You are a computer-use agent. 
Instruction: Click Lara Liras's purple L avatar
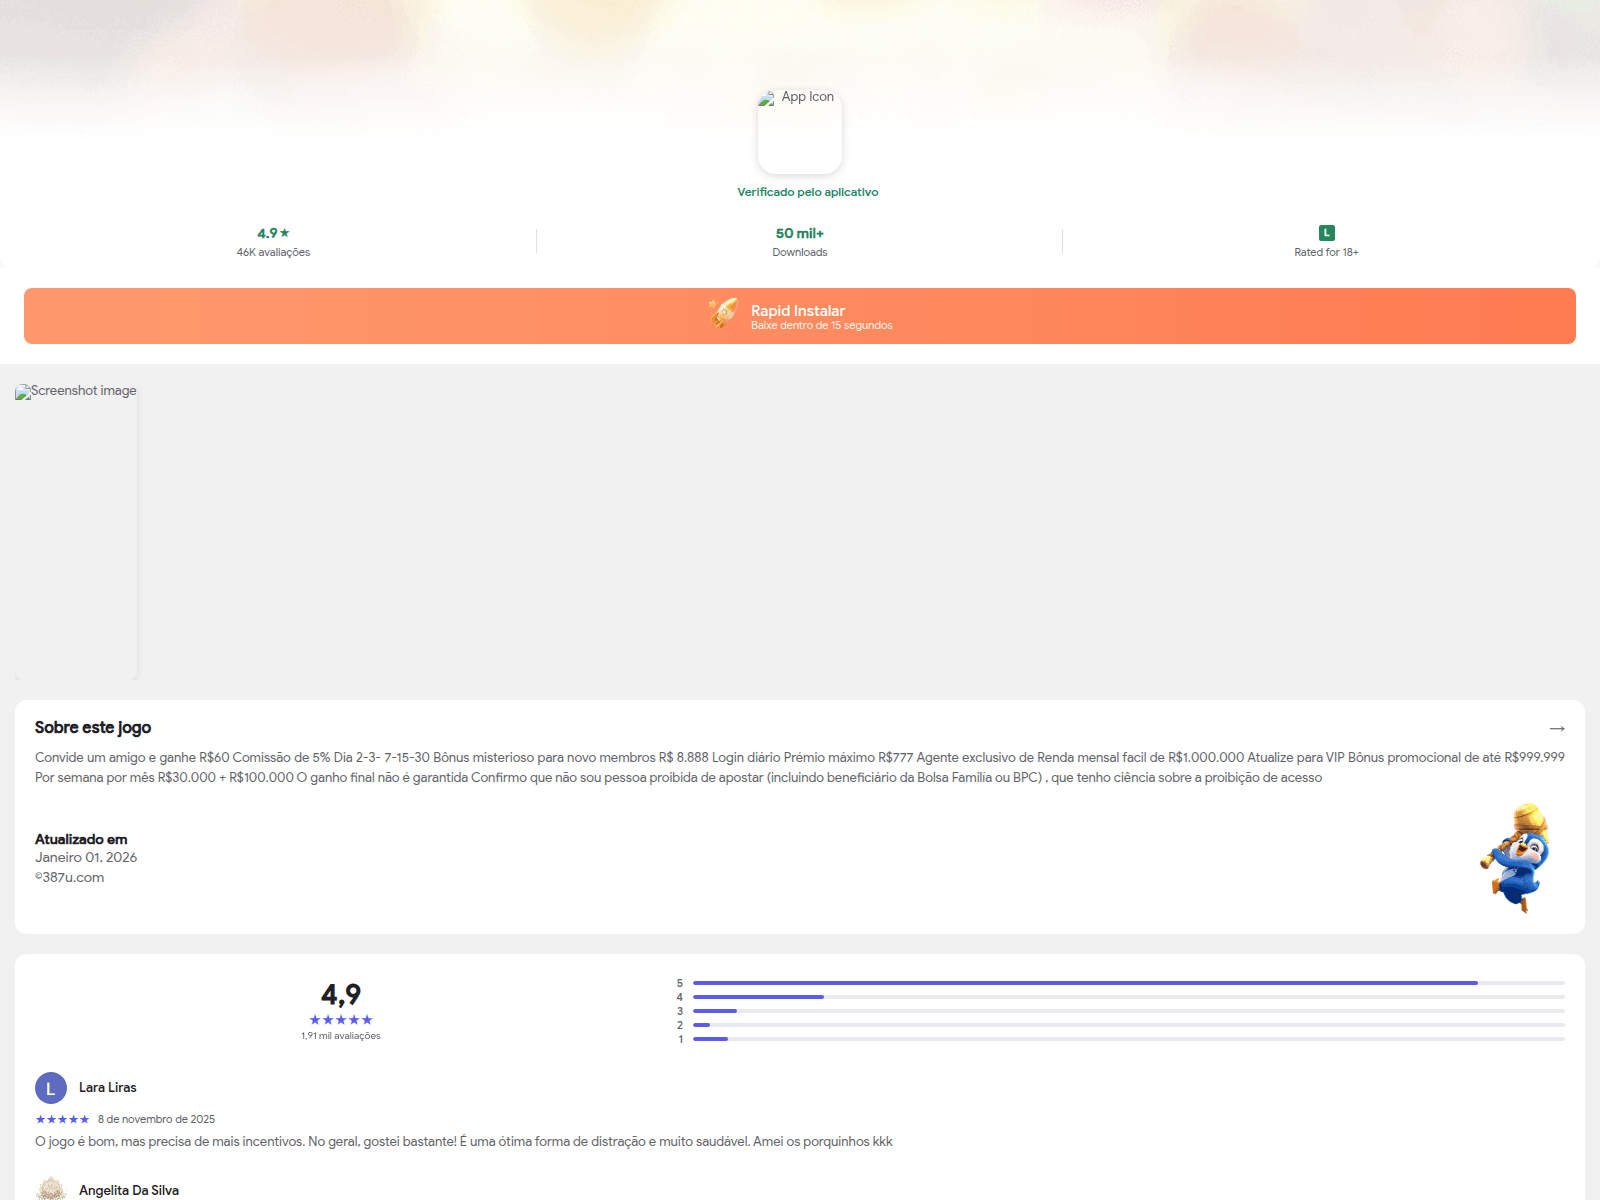(51, 1088)
